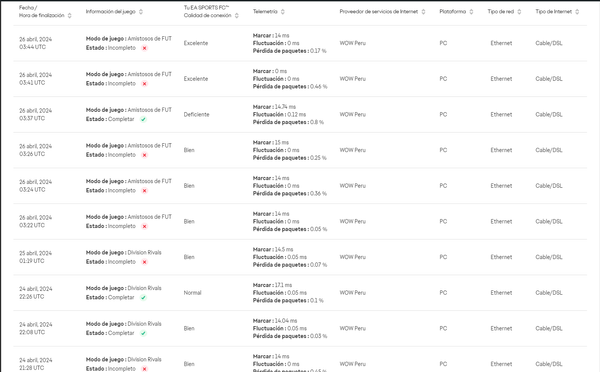
Task: Click red X on 03:22 UTC match
Action: (144, 227)
